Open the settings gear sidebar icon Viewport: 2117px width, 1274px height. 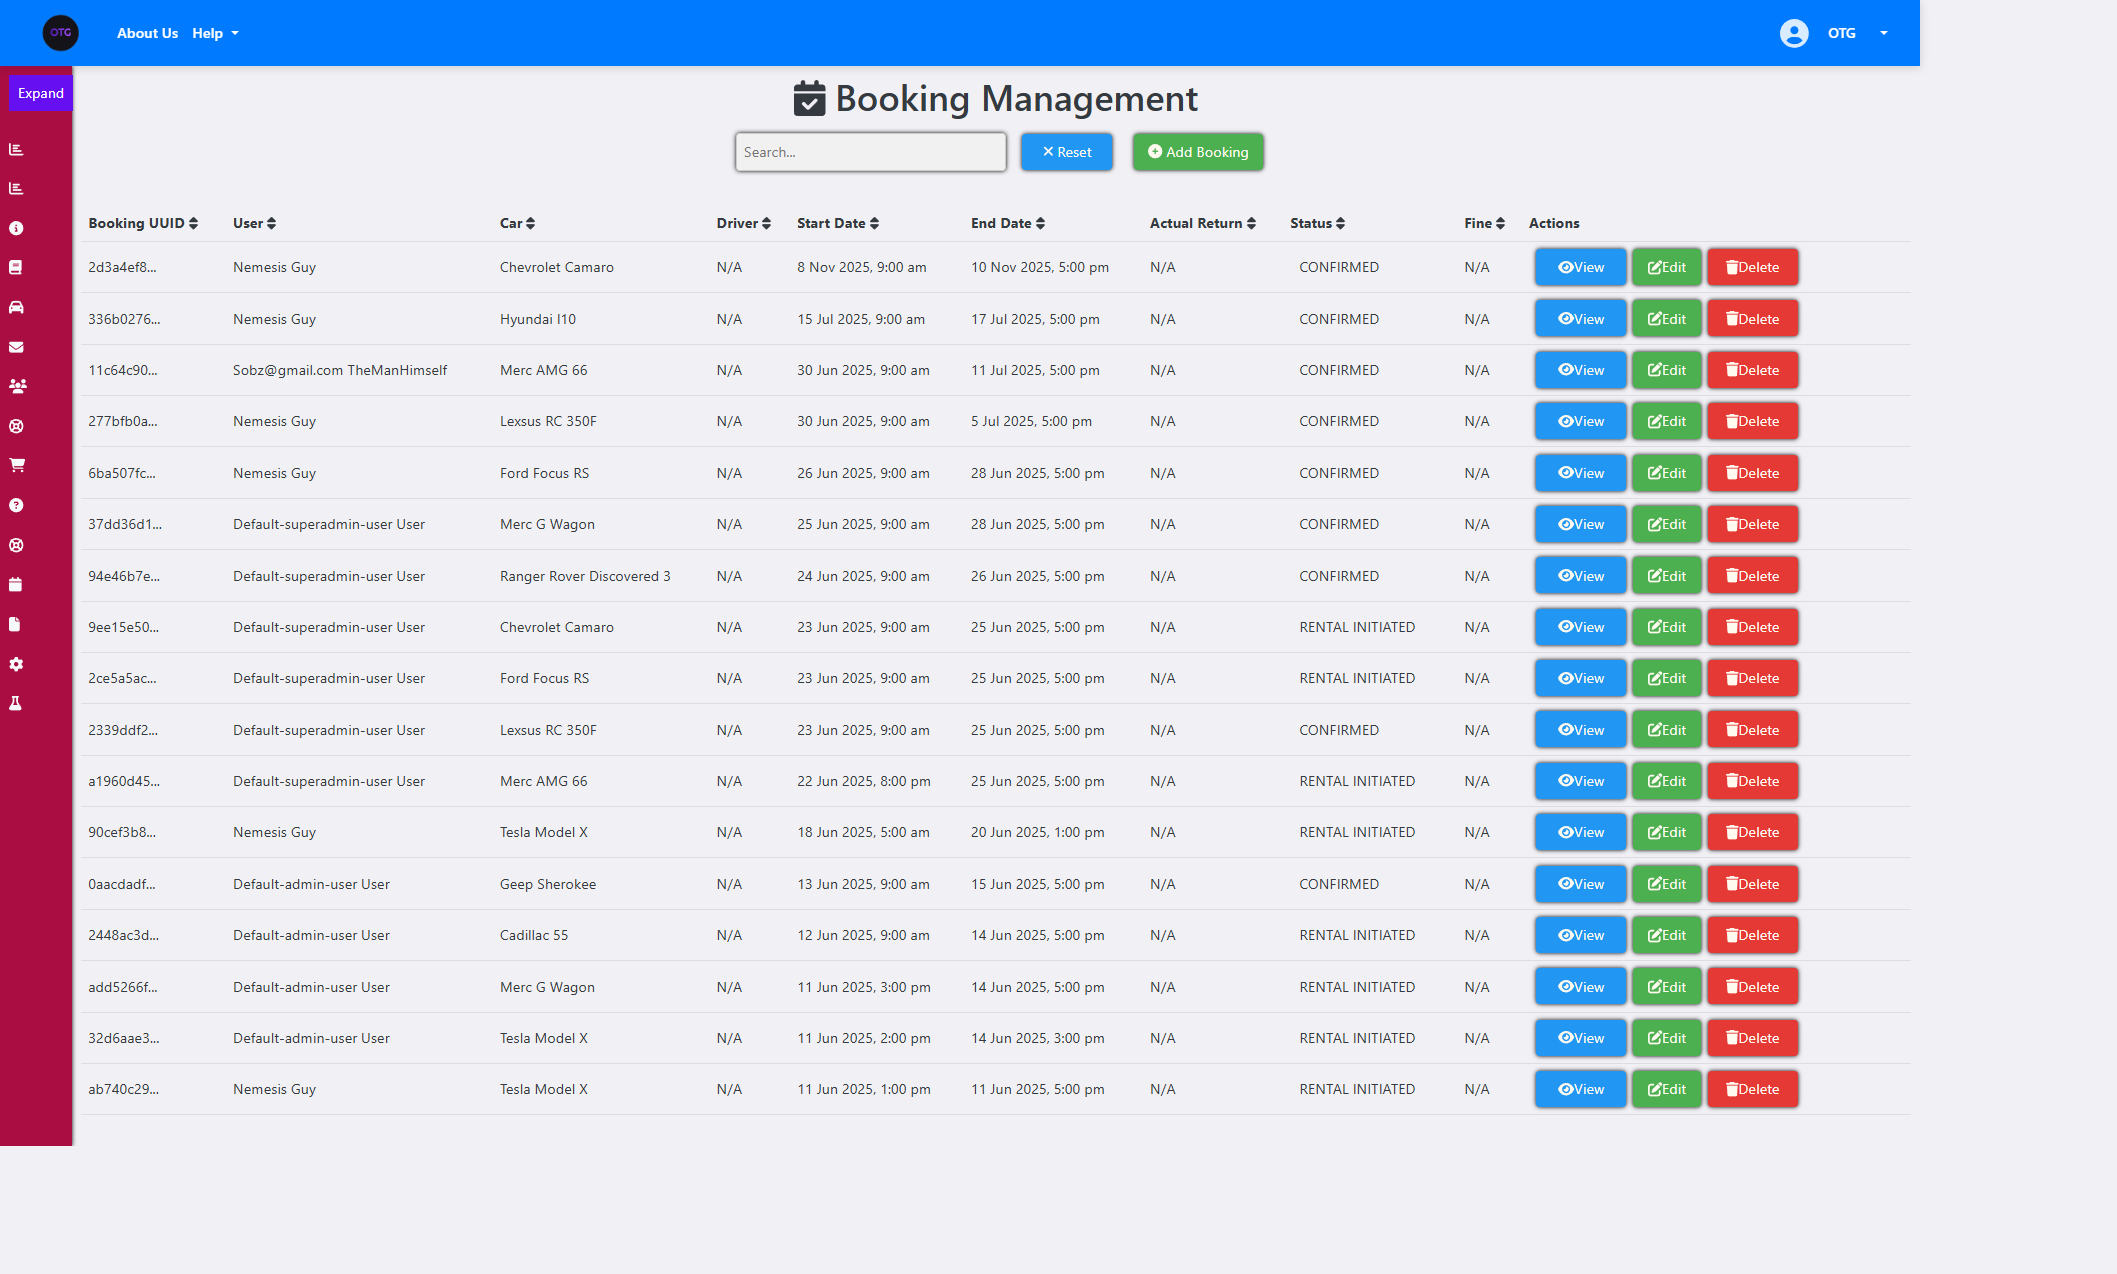[16, 664]
